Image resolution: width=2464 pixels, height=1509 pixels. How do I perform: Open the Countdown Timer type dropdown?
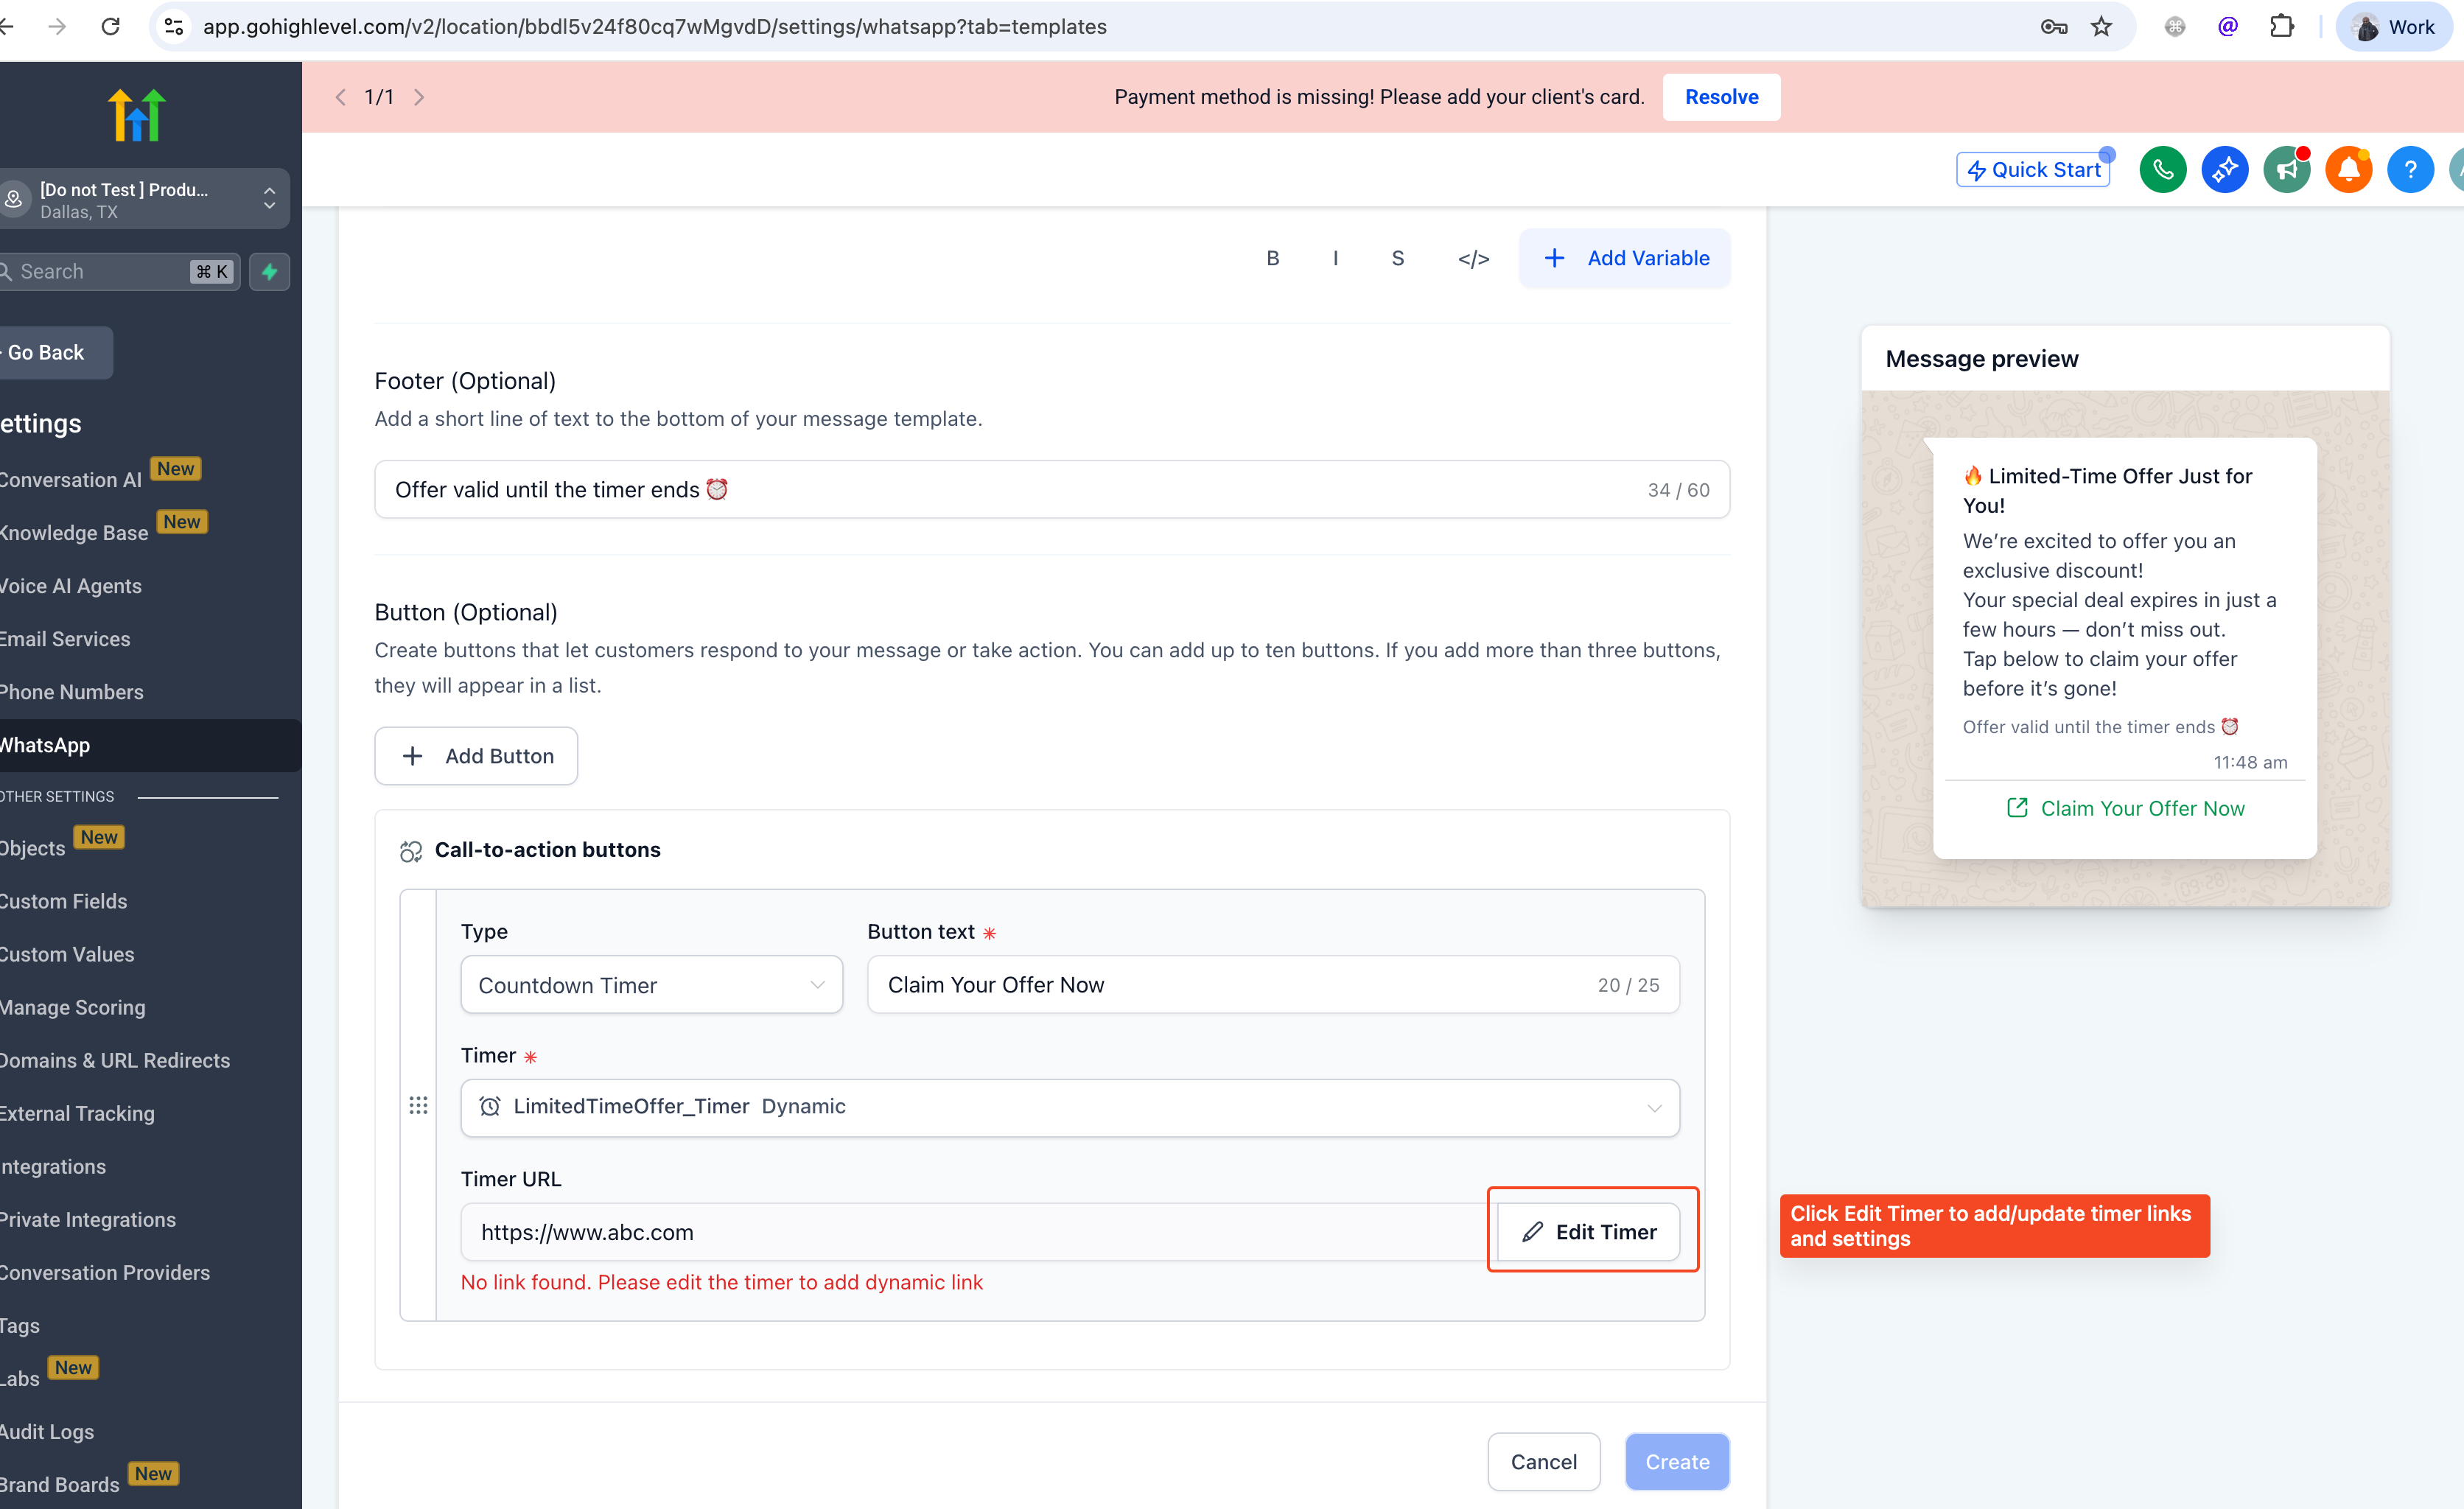click(x=651, y=985)
